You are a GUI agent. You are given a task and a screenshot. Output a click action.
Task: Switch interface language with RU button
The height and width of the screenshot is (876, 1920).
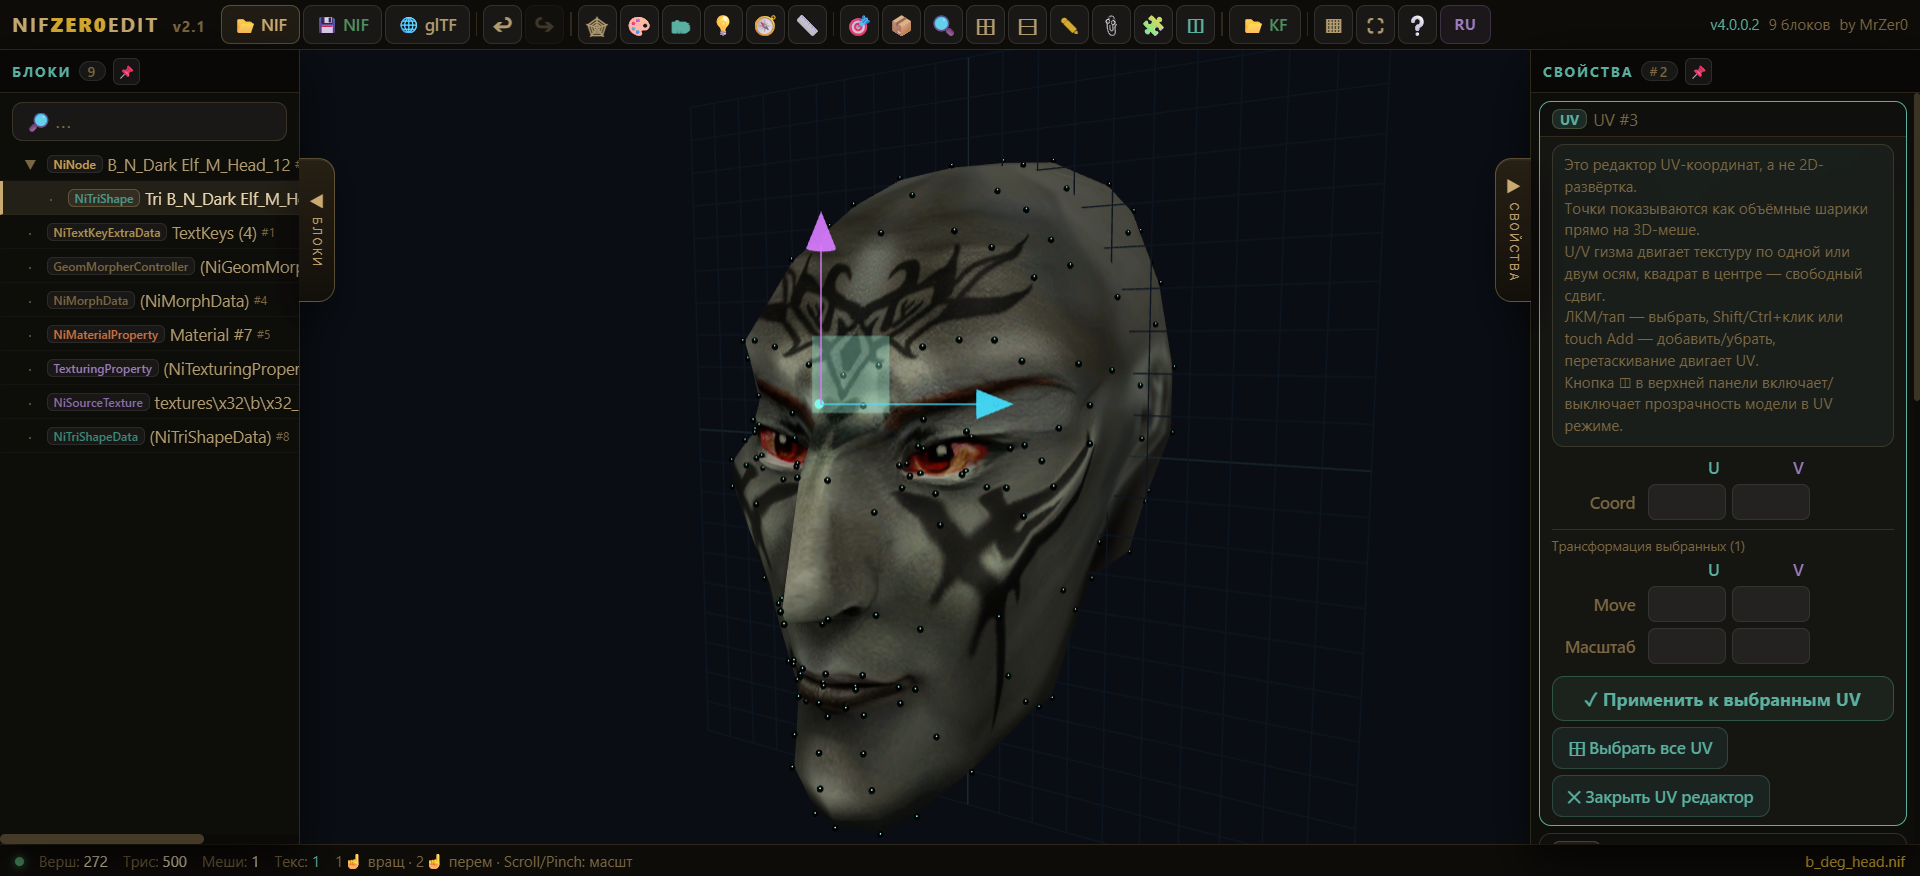pos(1464,26)
